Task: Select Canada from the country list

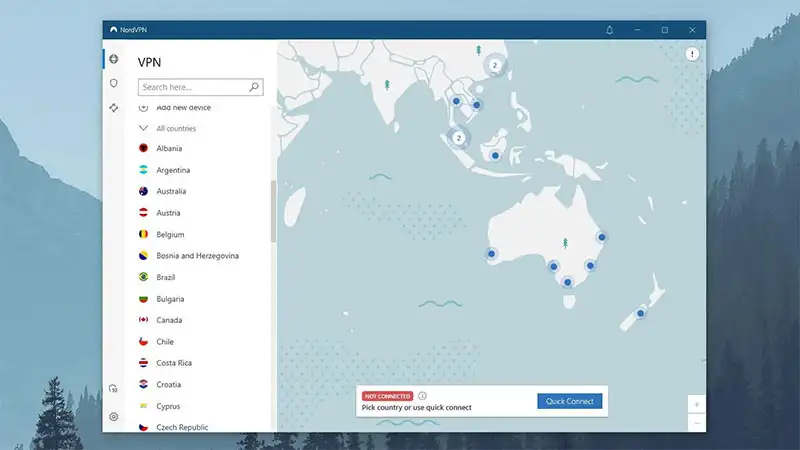Action: click(169, 320)
